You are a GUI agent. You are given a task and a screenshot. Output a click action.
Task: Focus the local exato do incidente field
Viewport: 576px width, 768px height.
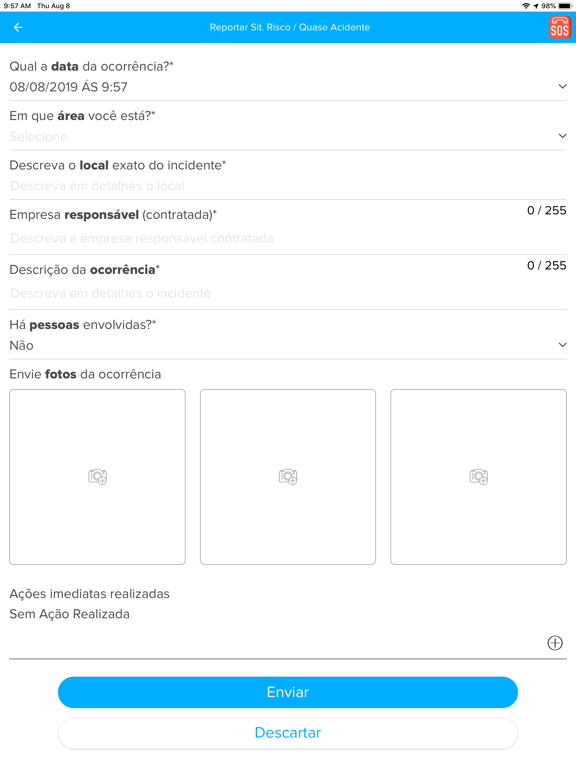(x=288, y=186)
